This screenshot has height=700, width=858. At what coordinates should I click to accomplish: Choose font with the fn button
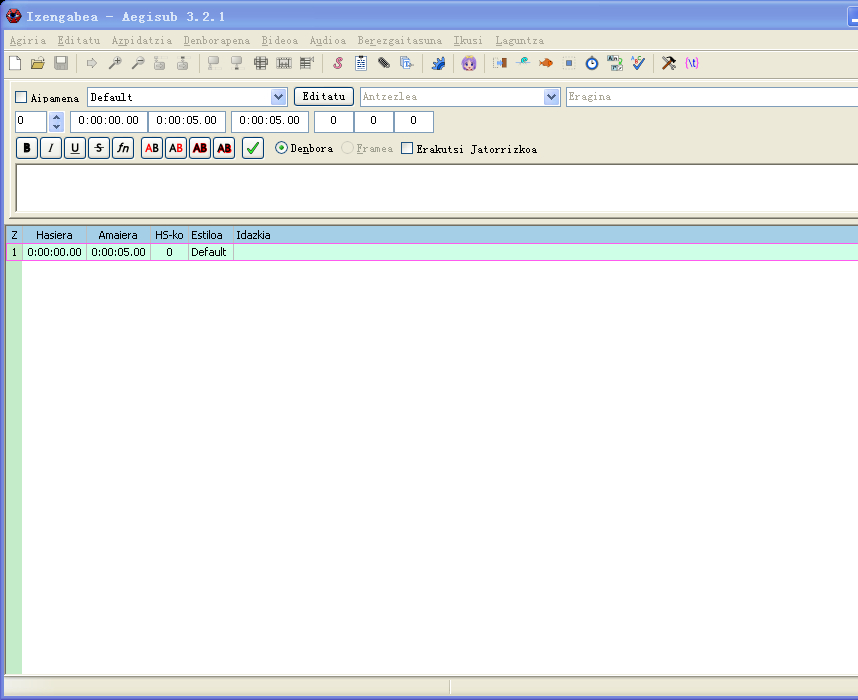click(123, 148)
